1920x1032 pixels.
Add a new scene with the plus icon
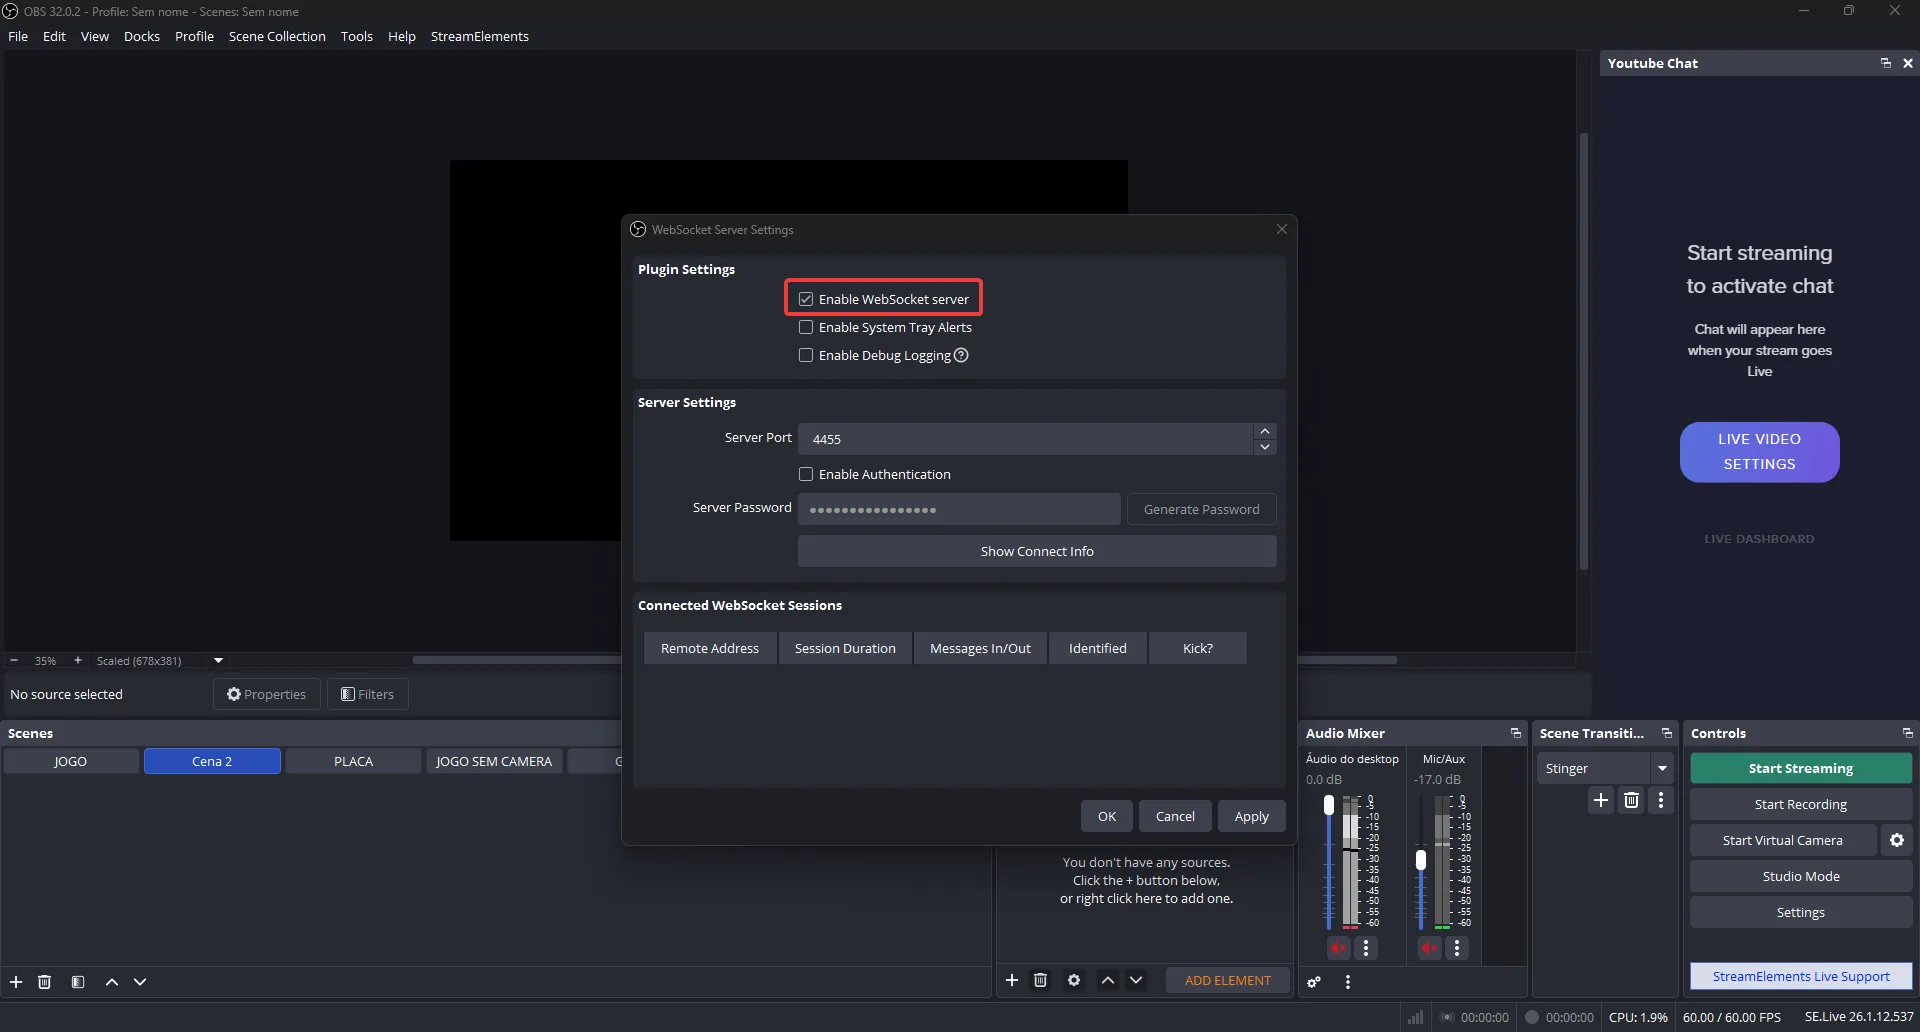tap(16, 982)
